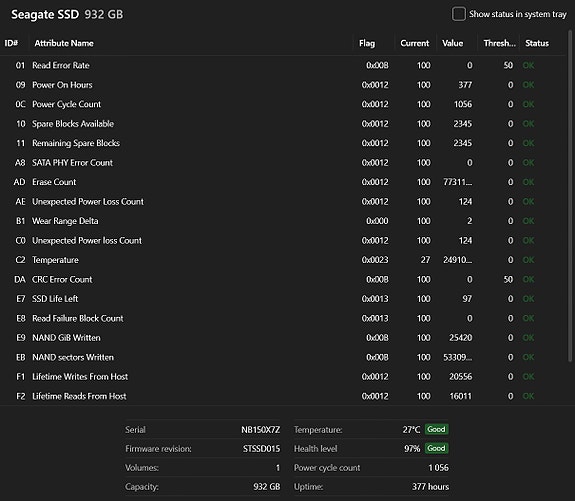Click the Temperature Good badge
Image resolution: width=575 pixels, height=501 pixels.
click(x=436, y=429)
